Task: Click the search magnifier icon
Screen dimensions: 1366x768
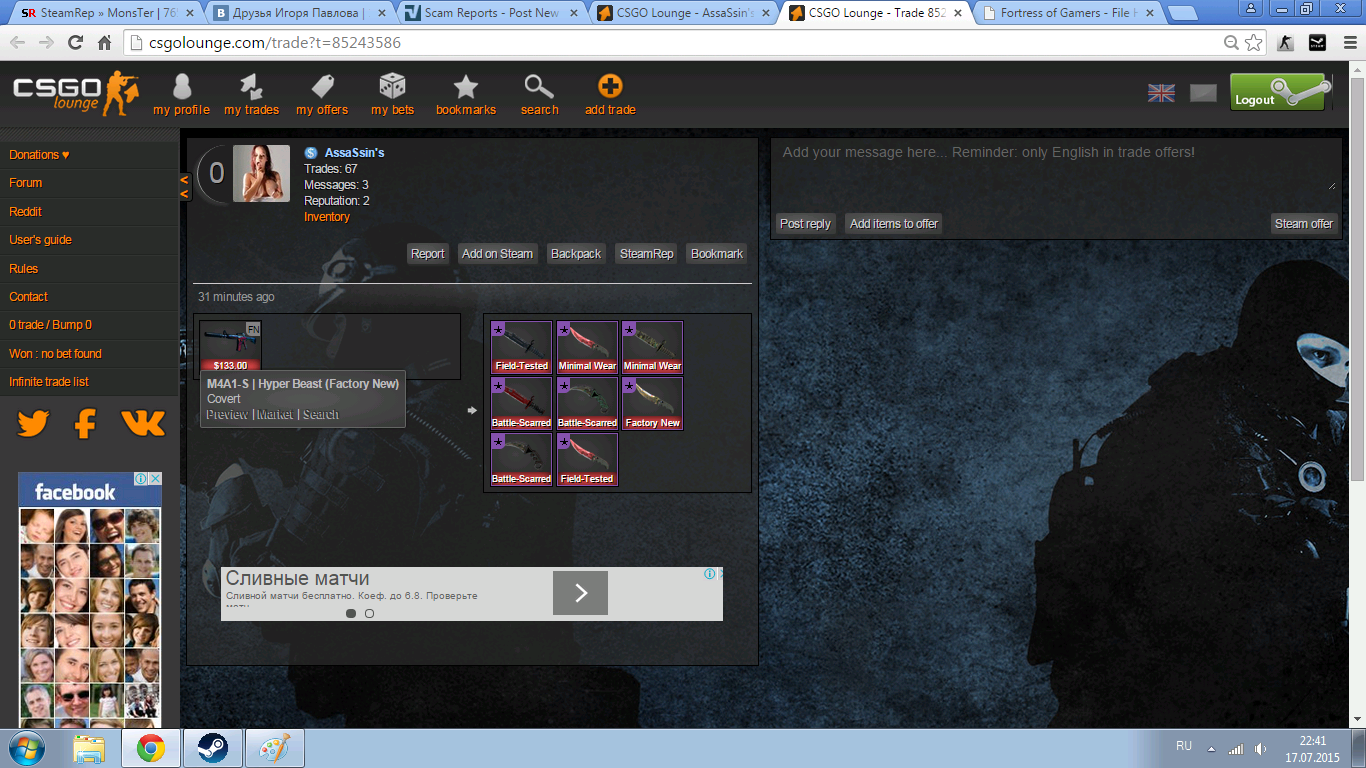Action: [x=539, y=87]
